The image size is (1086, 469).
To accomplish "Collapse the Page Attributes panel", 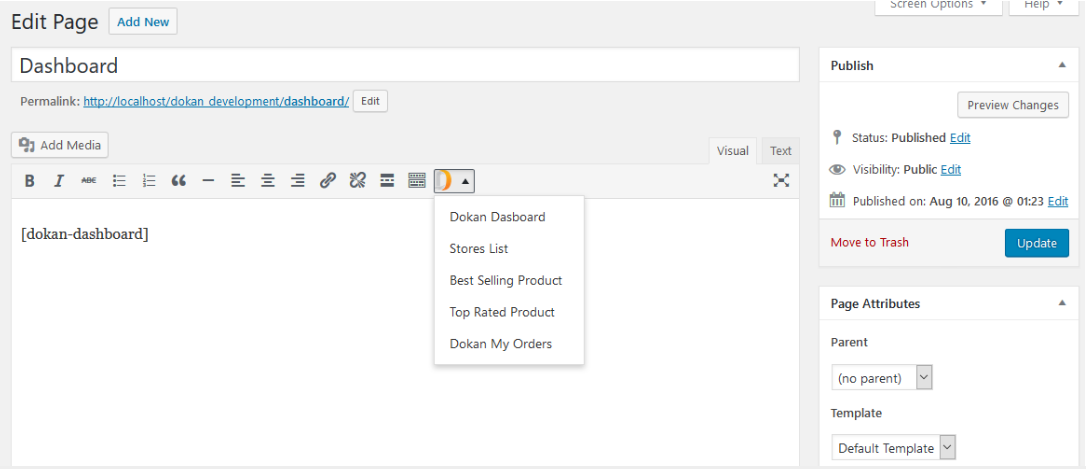I will [x=1062, y=303].
